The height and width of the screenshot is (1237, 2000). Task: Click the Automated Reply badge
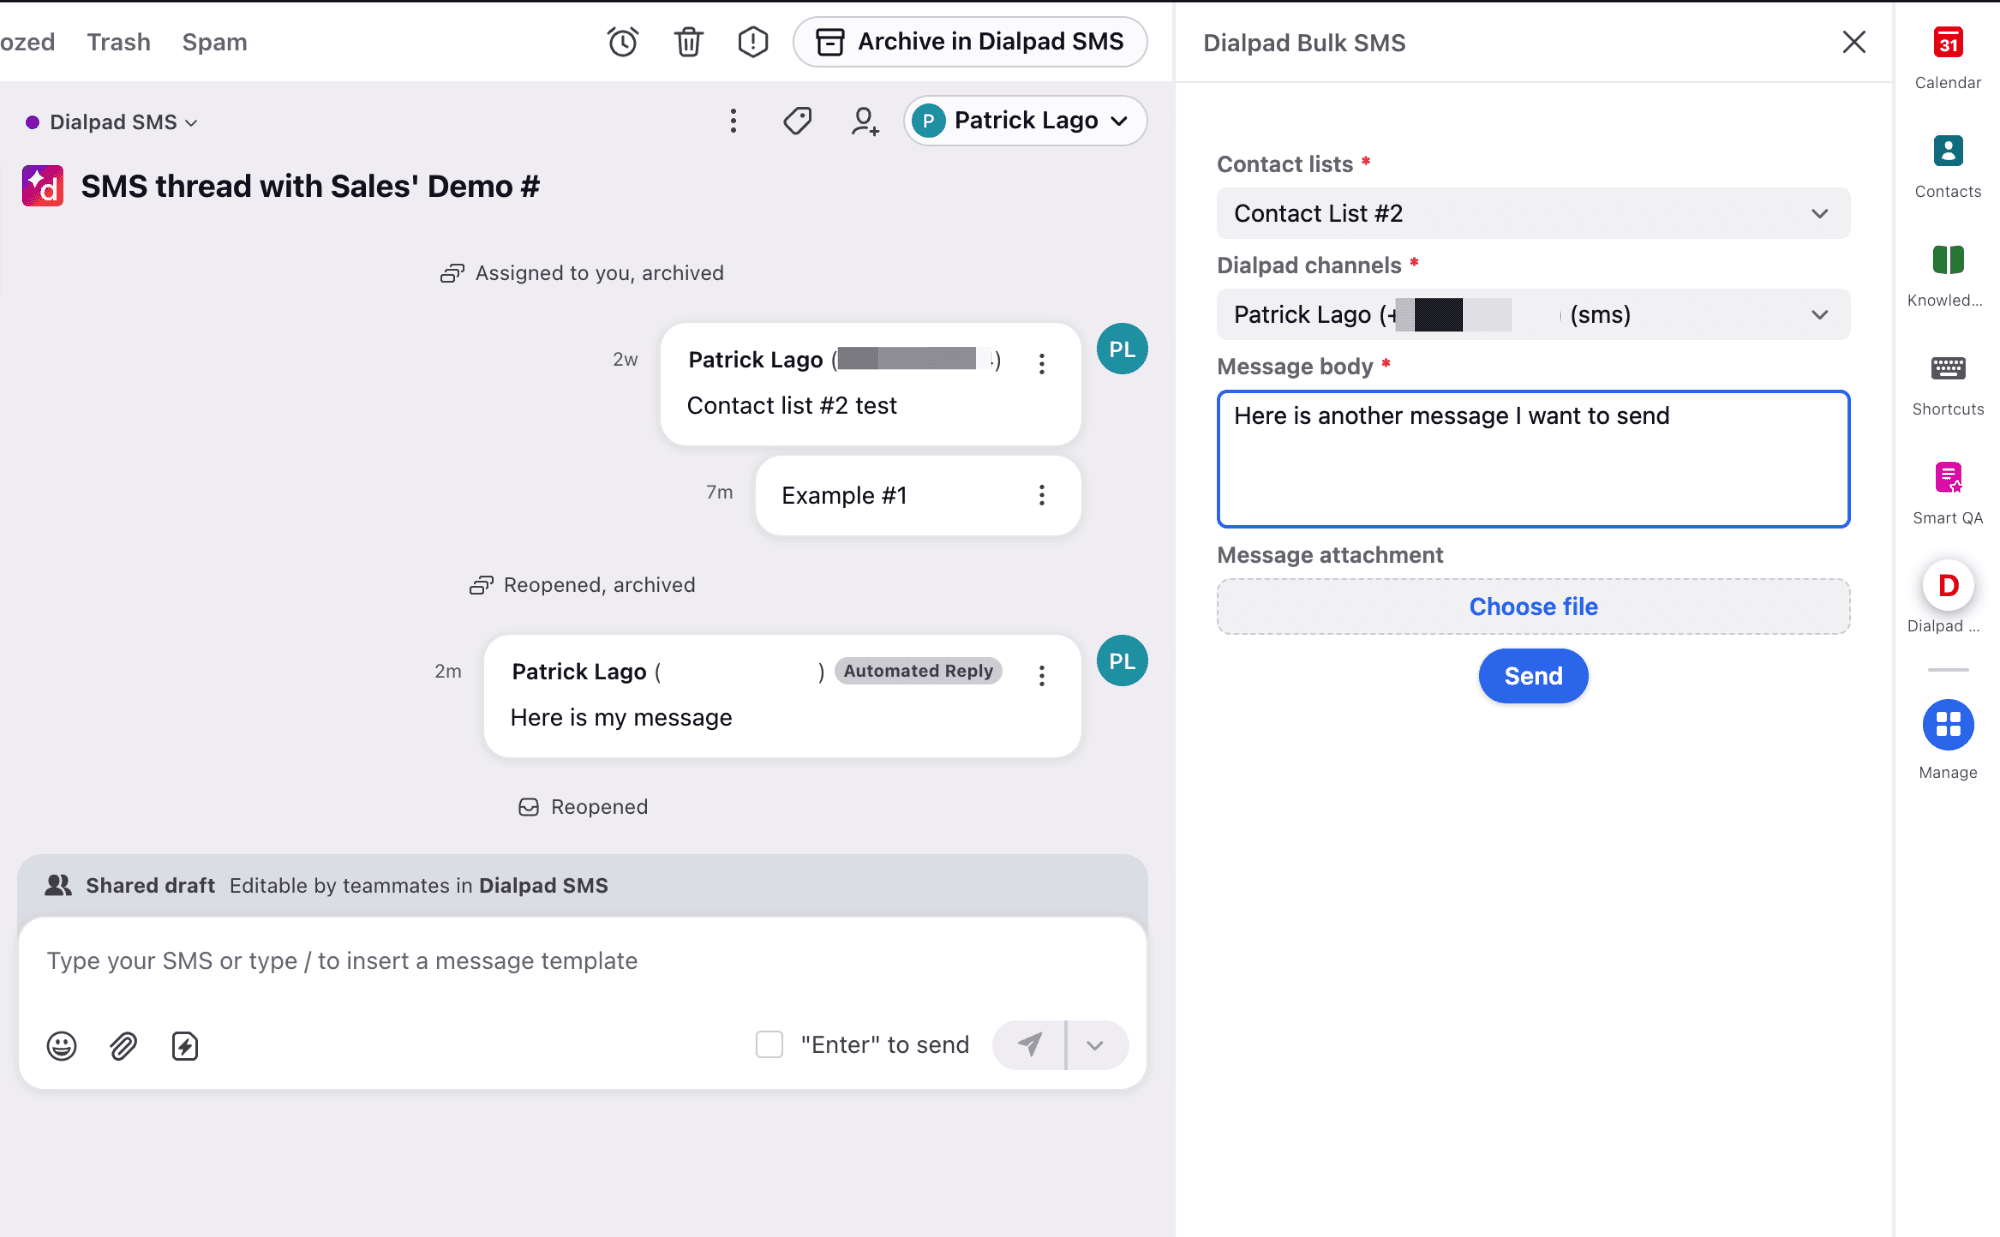click(x=918, y=671)
